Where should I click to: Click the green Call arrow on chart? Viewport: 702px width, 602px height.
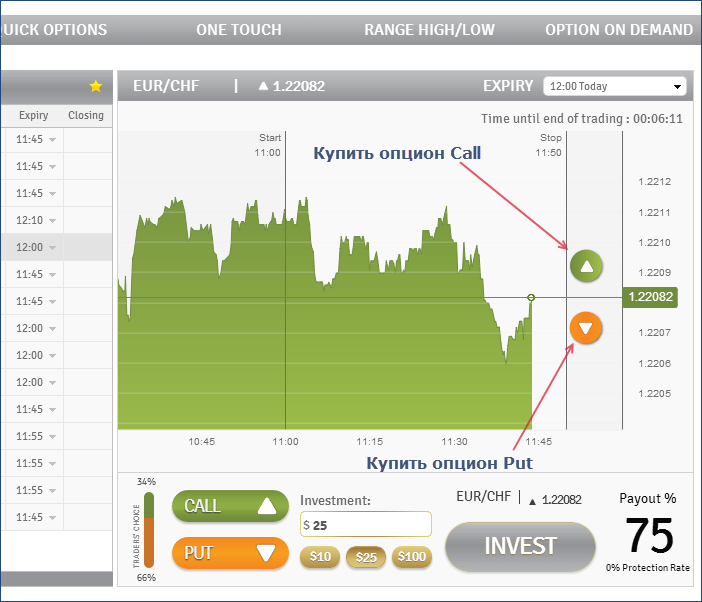pos(586,266)
